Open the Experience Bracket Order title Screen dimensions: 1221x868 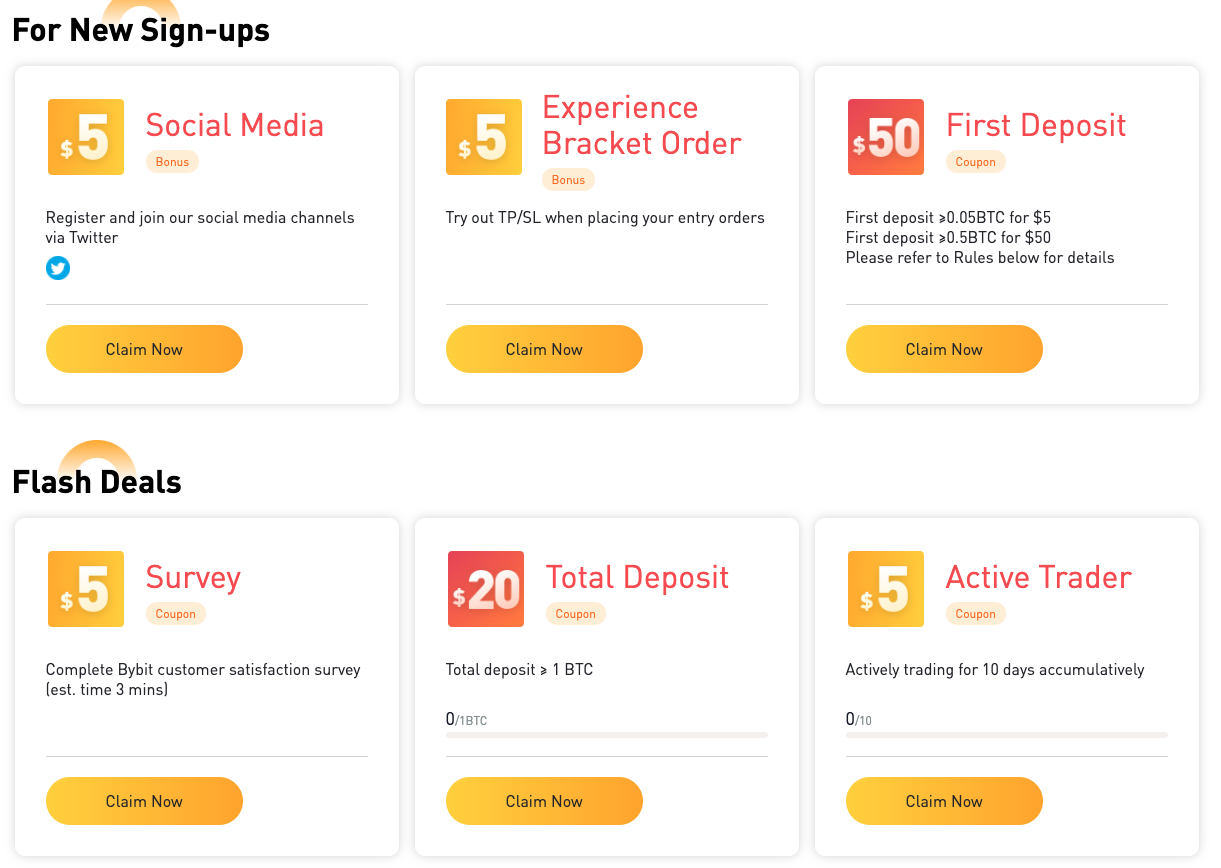coord(642,125)
